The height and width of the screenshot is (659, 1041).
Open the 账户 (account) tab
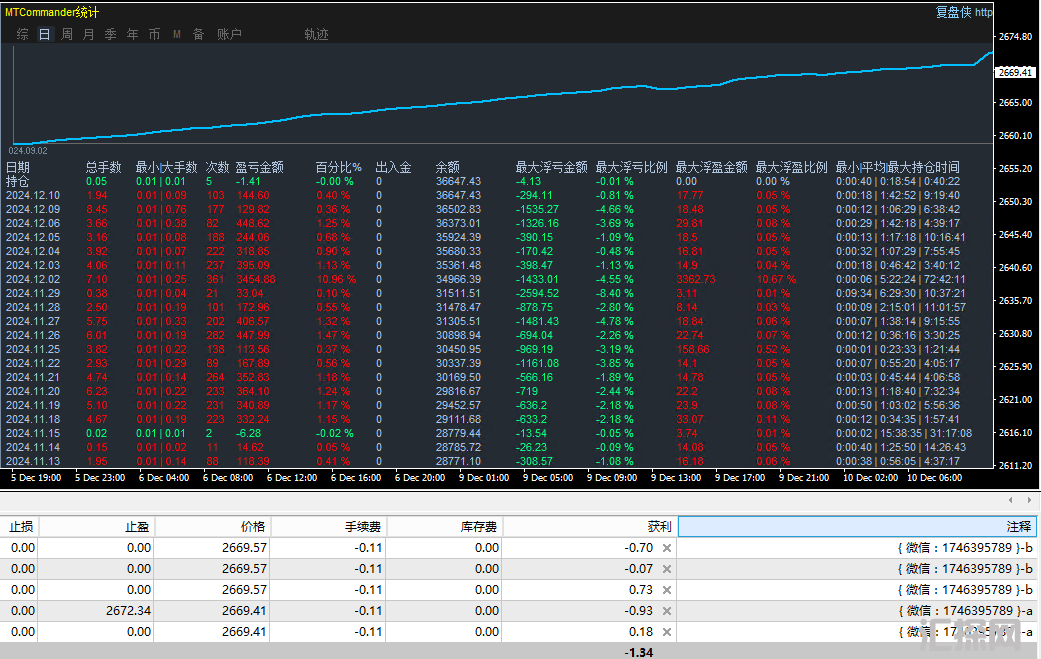tap(229, 34)
